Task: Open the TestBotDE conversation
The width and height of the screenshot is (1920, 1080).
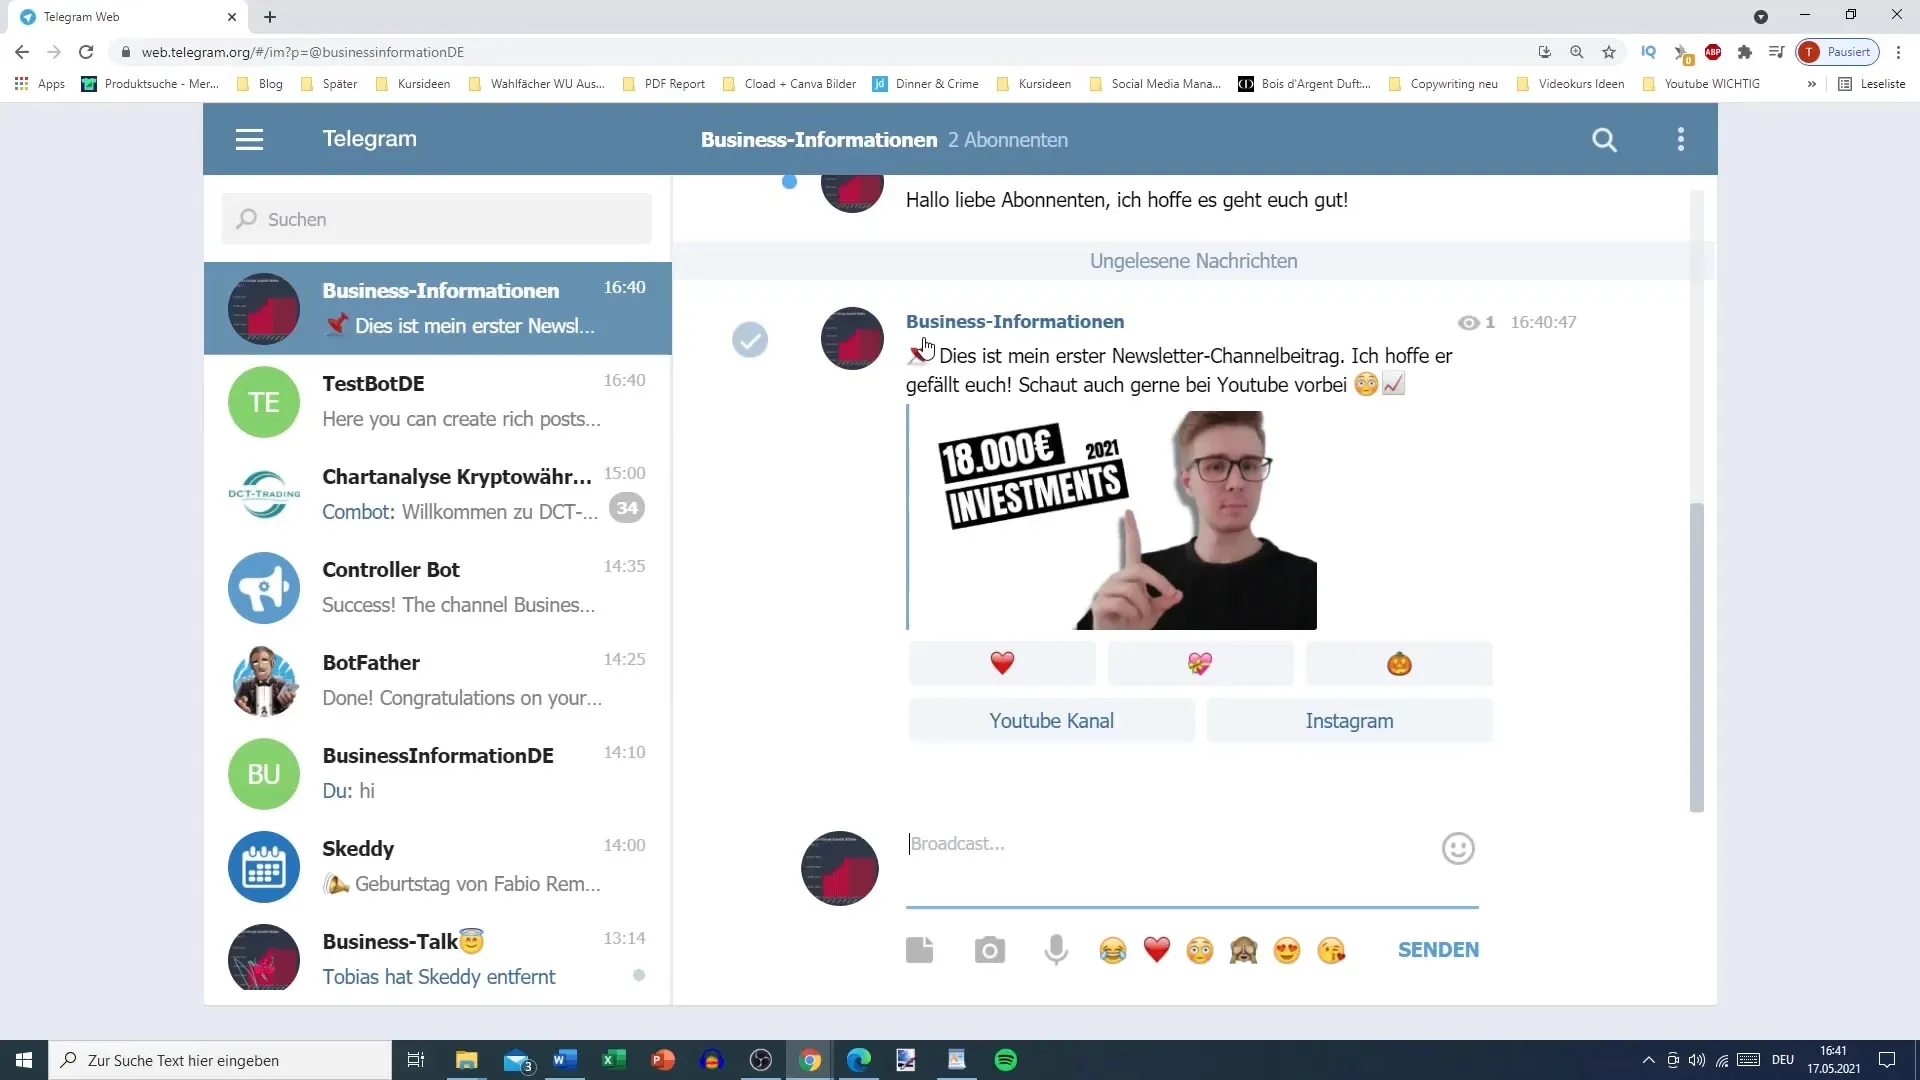Action: [x=438, y=401]
